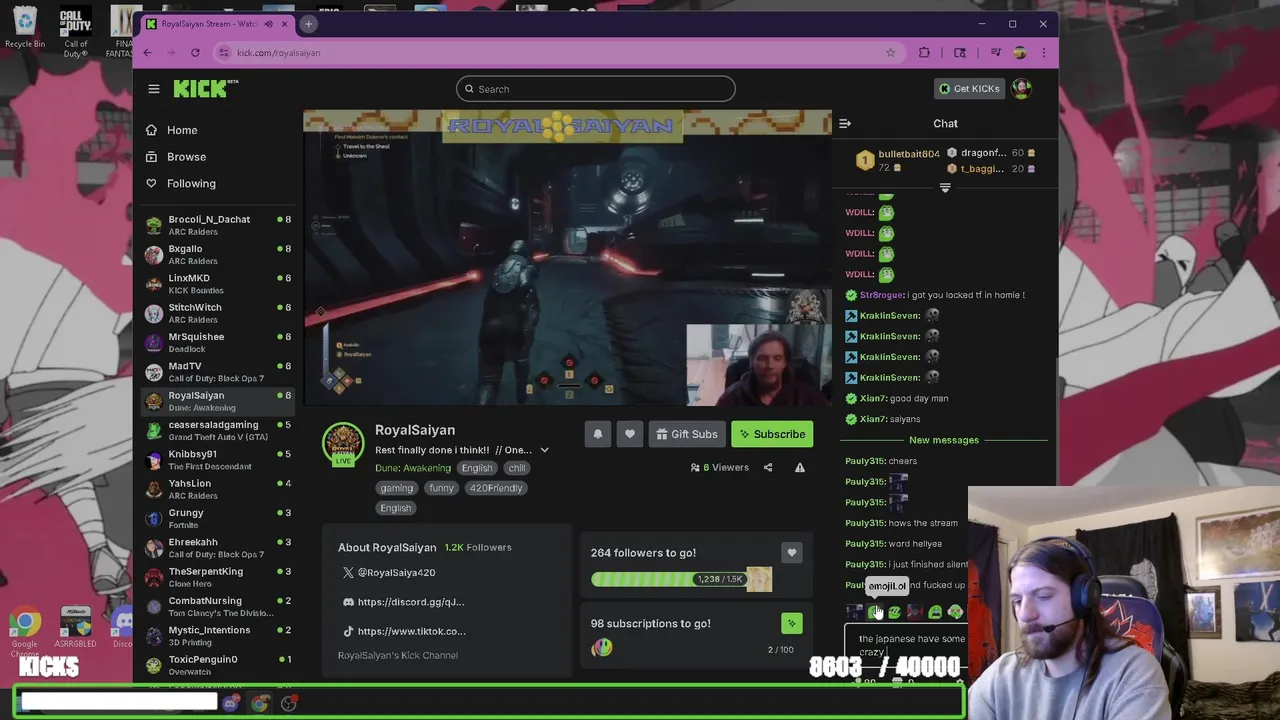Click the notification bell for RoyalSaiyan
This screenshot has height=720, width=1280.
click(x=598, y=434)
